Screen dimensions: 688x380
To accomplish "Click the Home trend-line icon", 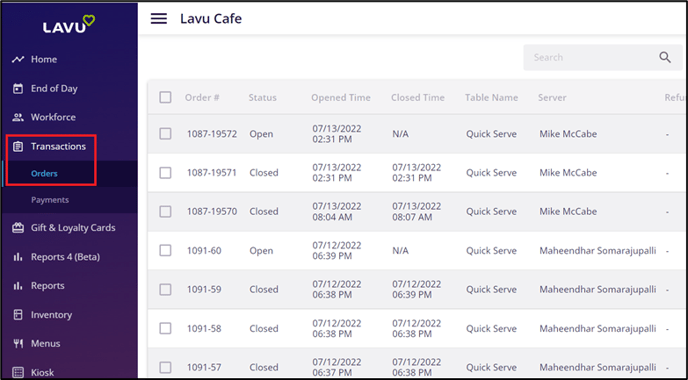I will tap(18, 59).
